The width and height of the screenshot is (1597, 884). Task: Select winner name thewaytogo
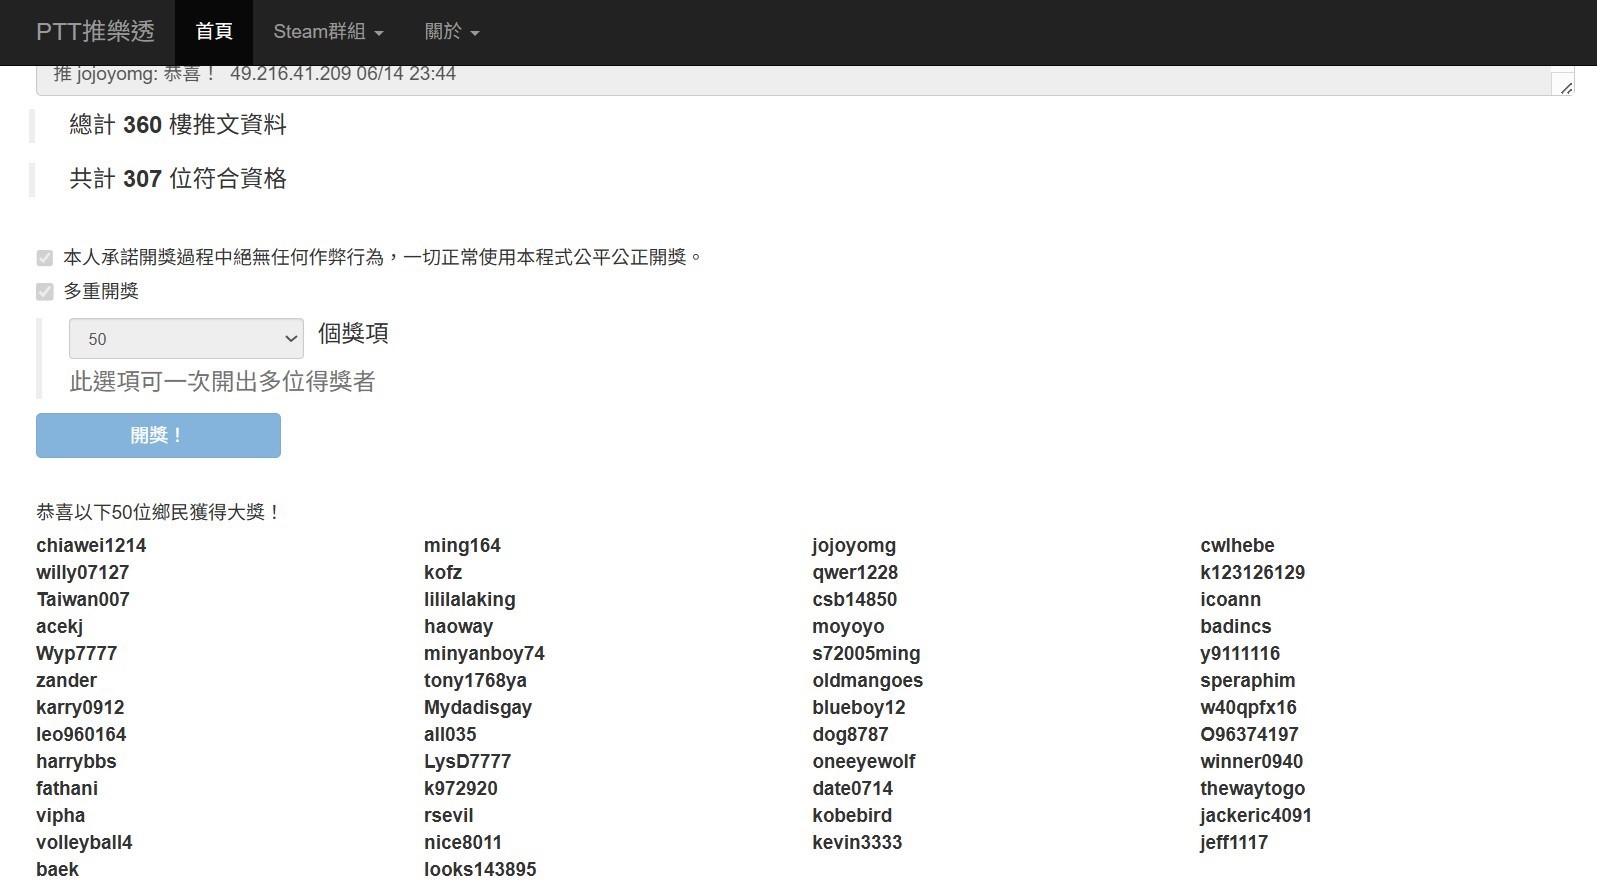pos(1252,789)
